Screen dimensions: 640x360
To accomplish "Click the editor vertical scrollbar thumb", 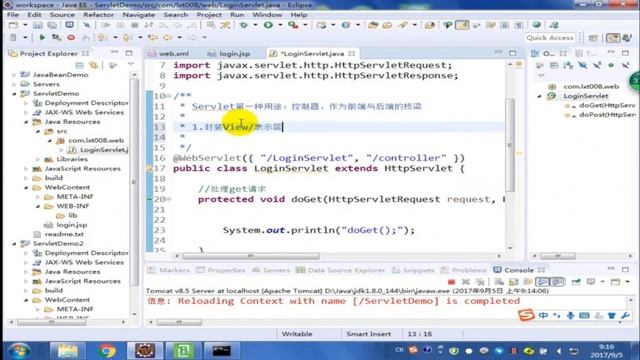I will click(x=510, y=144).
